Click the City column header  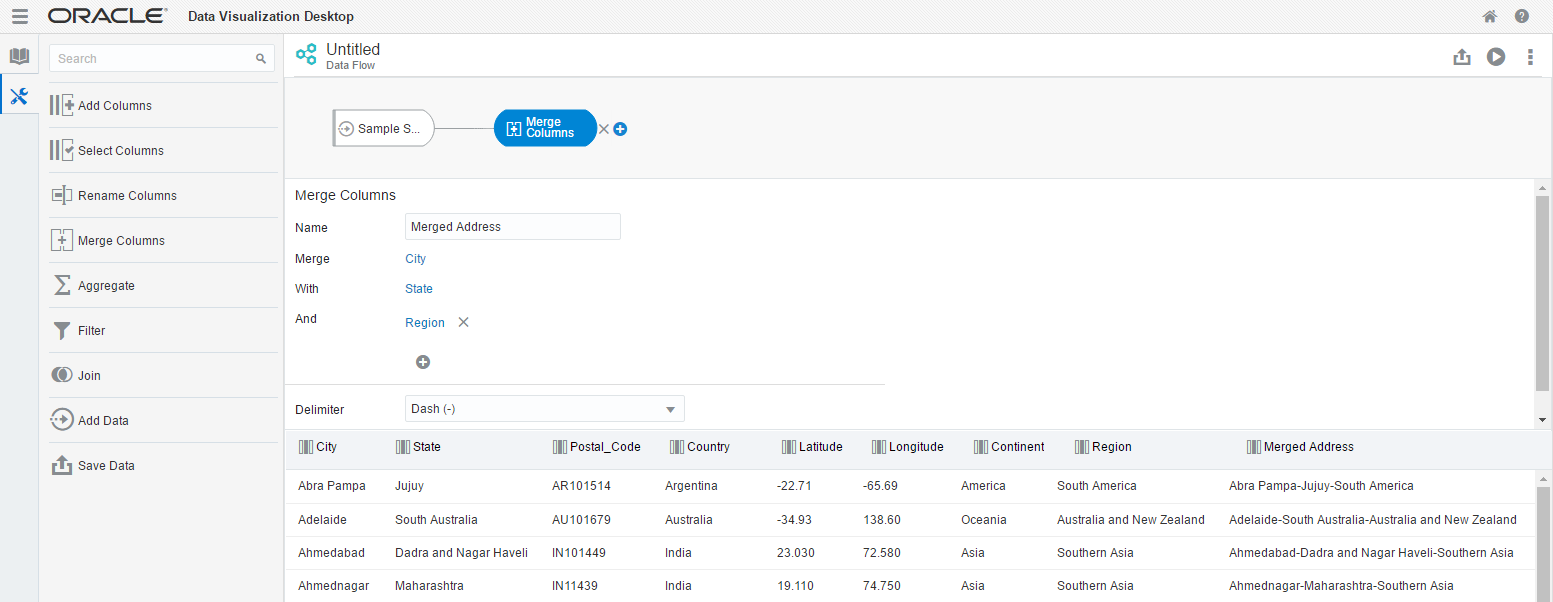[318, 447]
